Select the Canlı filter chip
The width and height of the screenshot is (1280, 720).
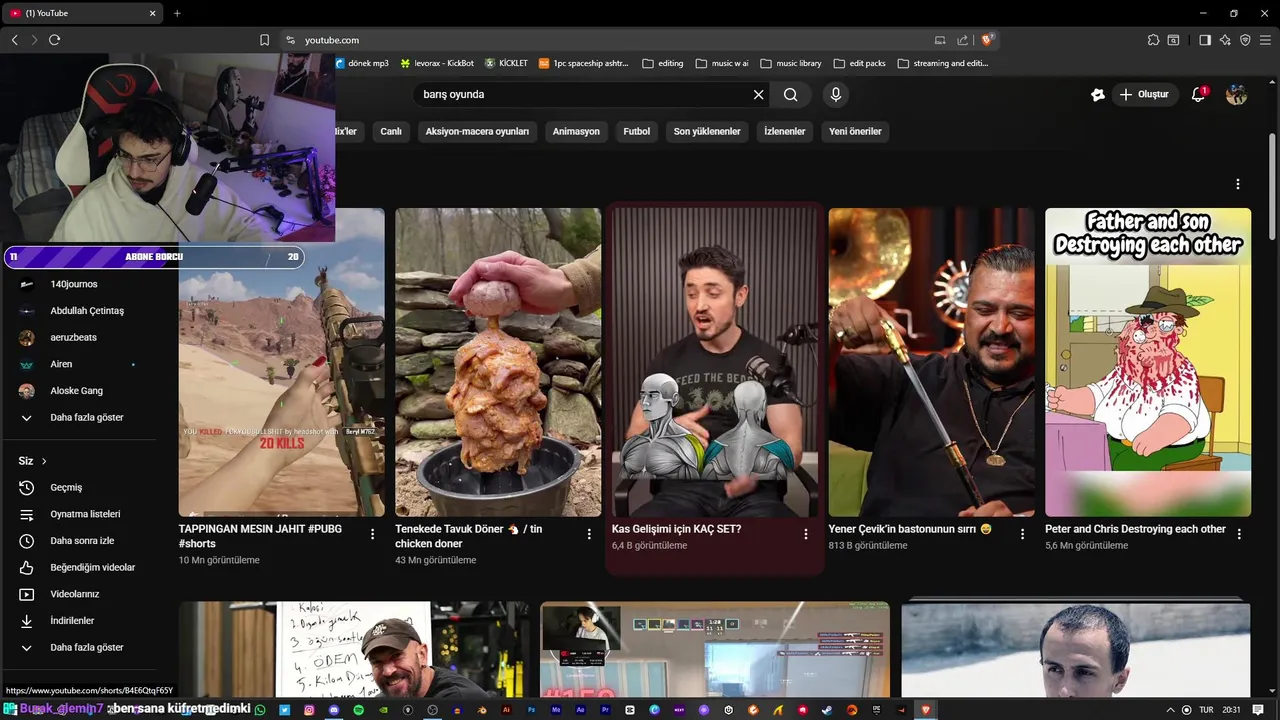point(391,131)
